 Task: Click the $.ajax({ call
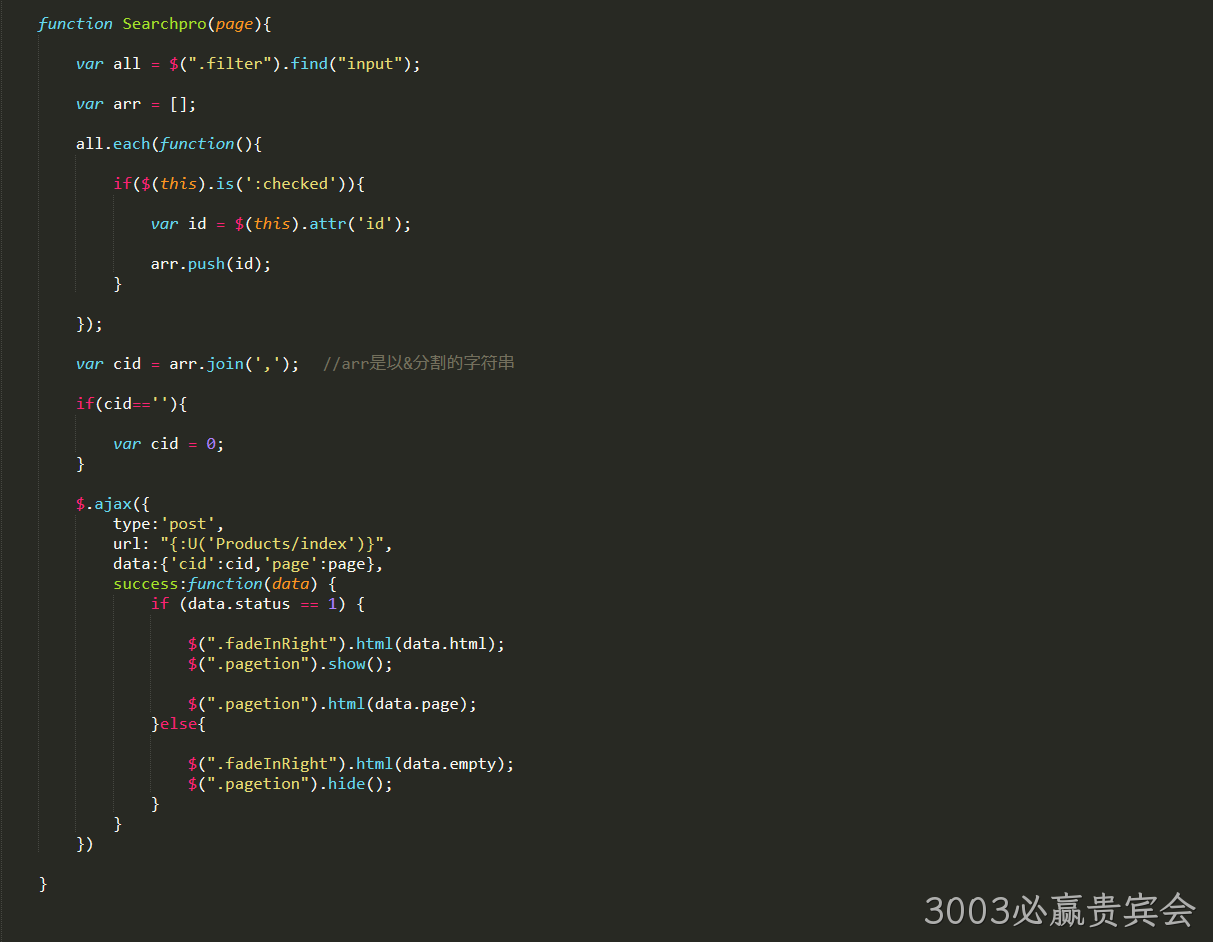click(x=113, y=504)
